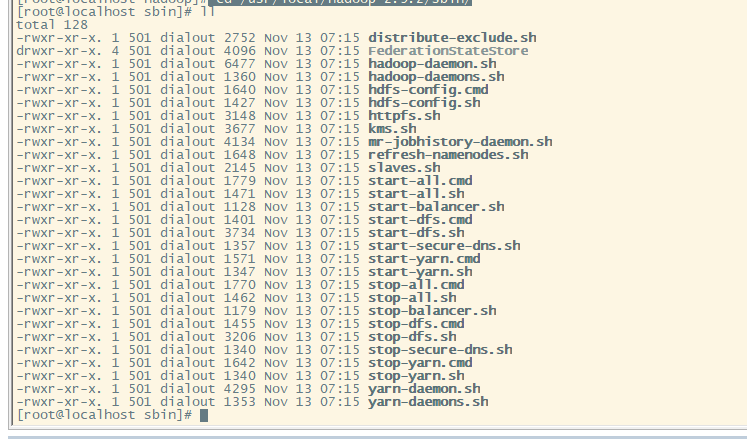Click stop-dfs.cmd filename
Image resolution: width=747 pixels, height=439 pixels.
click(416, 324)
